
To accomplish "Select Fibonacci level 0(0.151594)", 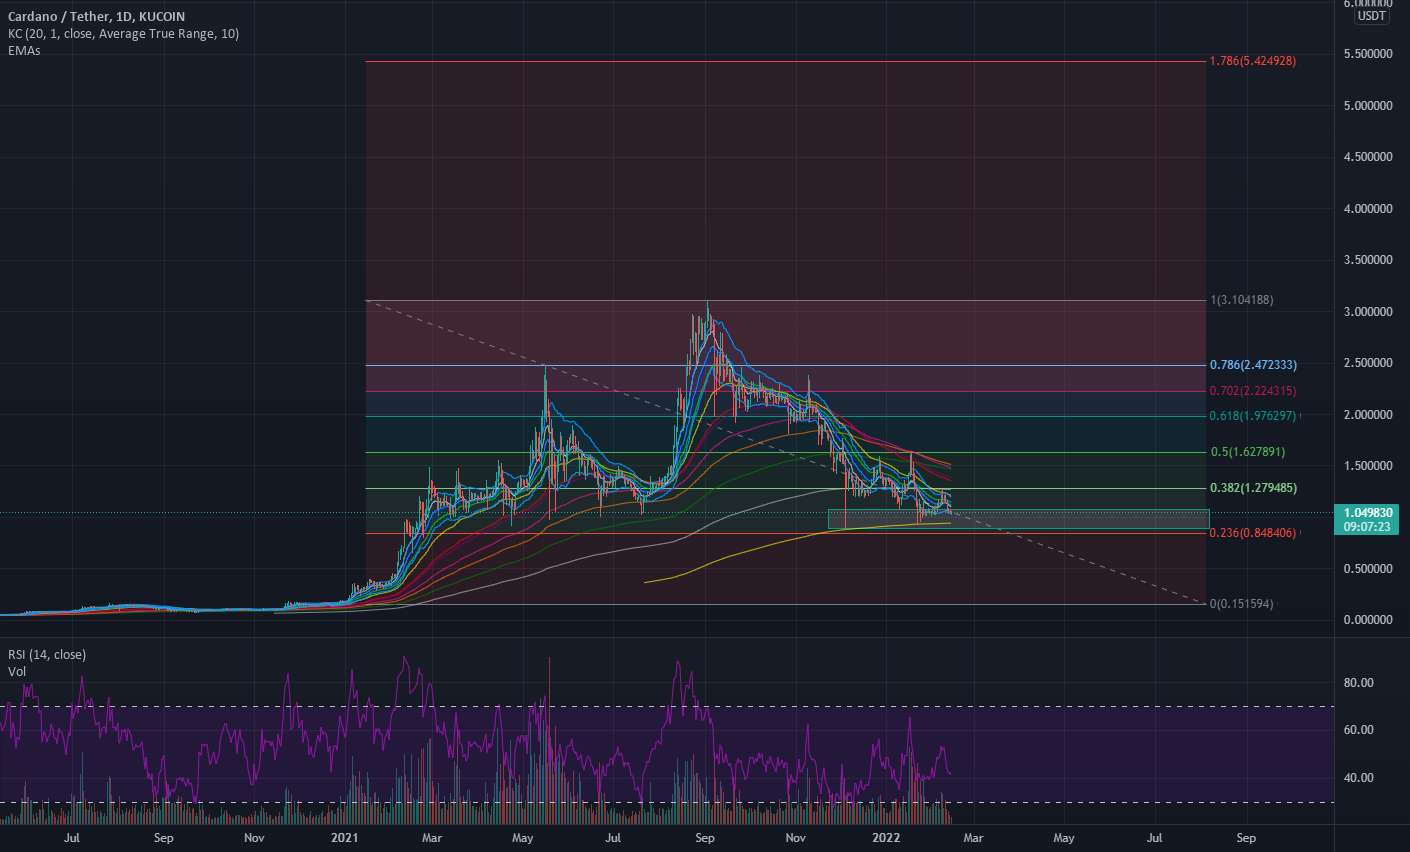I will point(1241,604).
